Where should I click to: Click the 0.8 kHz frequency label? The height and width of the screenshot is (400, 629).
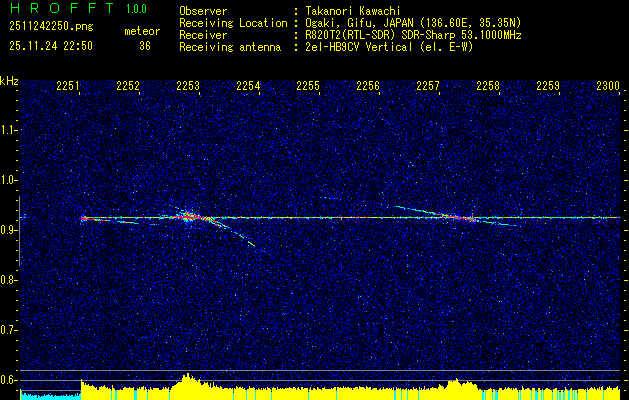(8, 280)
